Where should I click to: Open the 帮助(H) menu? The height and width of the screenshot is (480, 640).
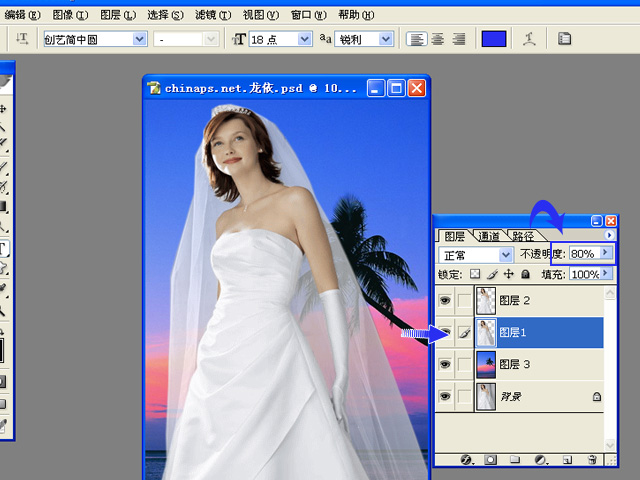[x=356, y=15]
